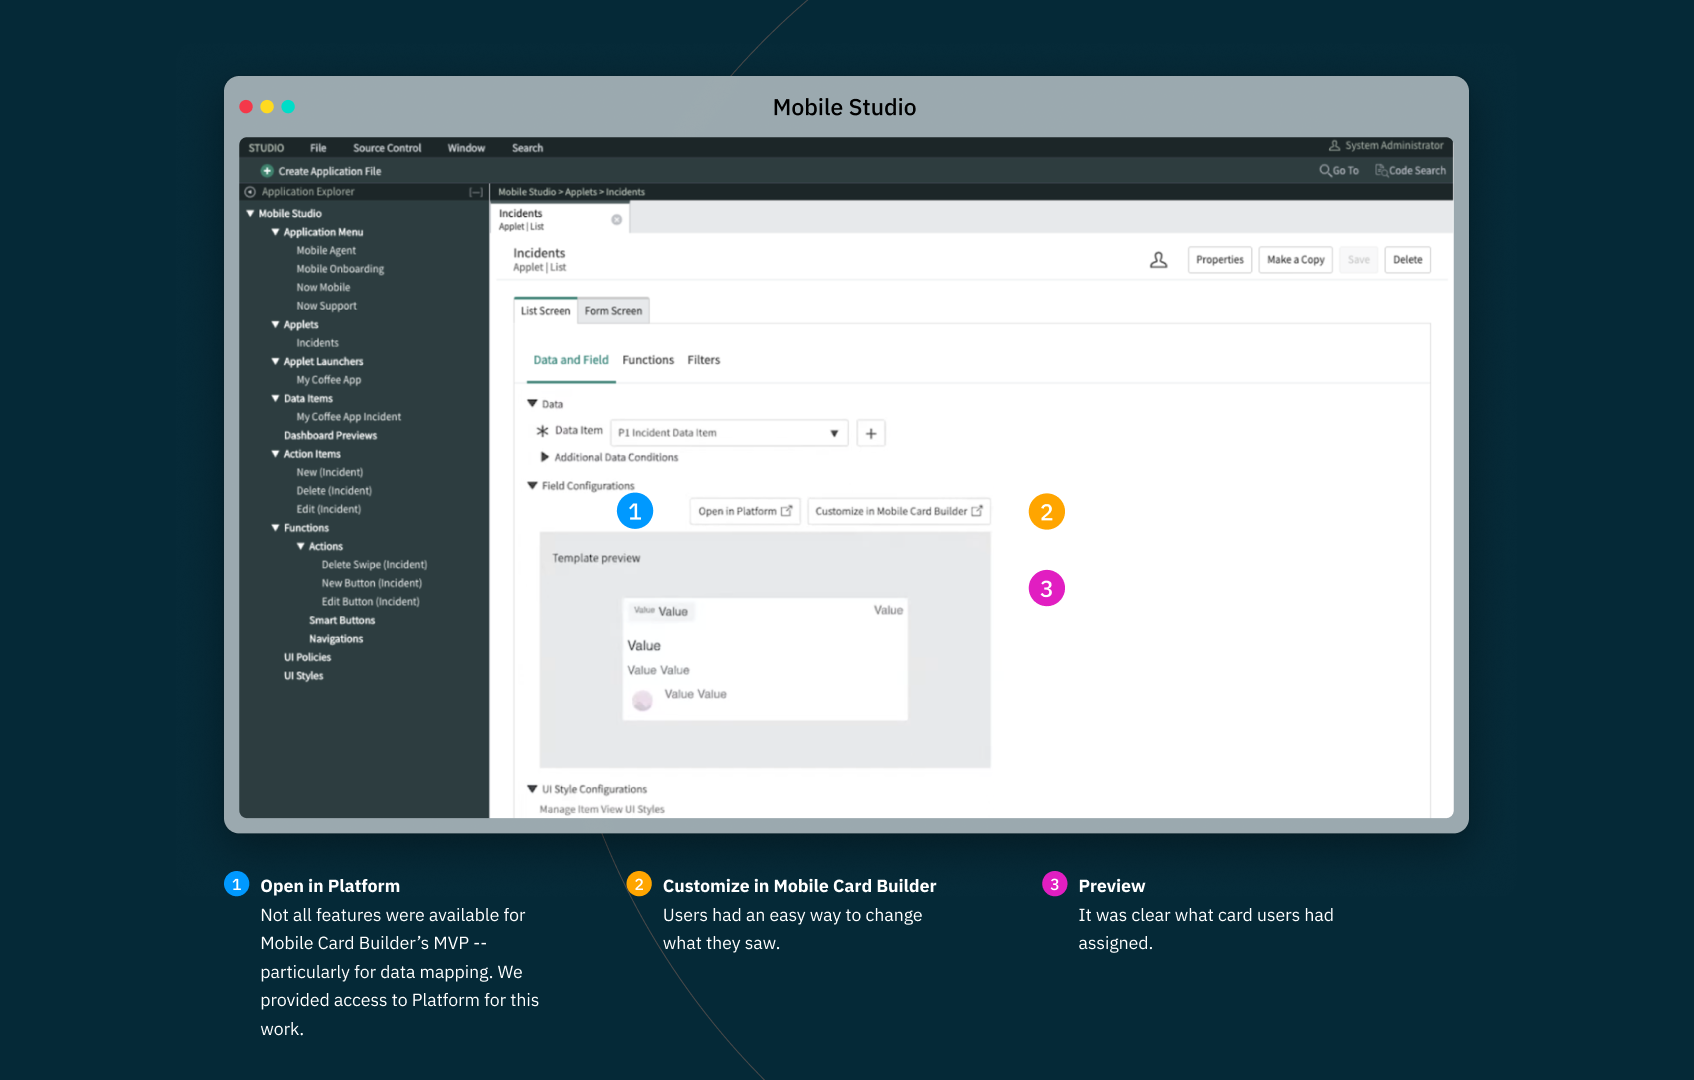Open the P1 Incident Data Item dropdown
The height and width of the screenshot is (1080, 1694).
coord(729,433)
